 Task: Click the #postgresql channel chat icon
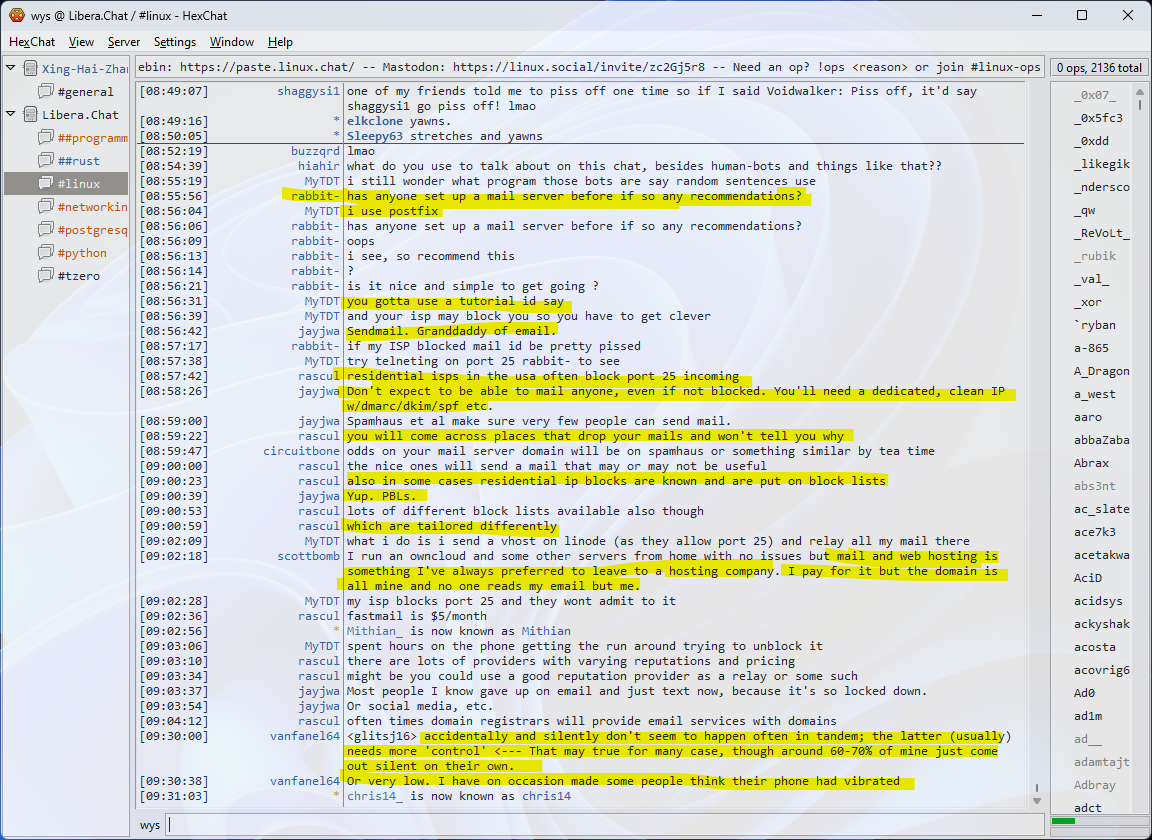point(46,230)
